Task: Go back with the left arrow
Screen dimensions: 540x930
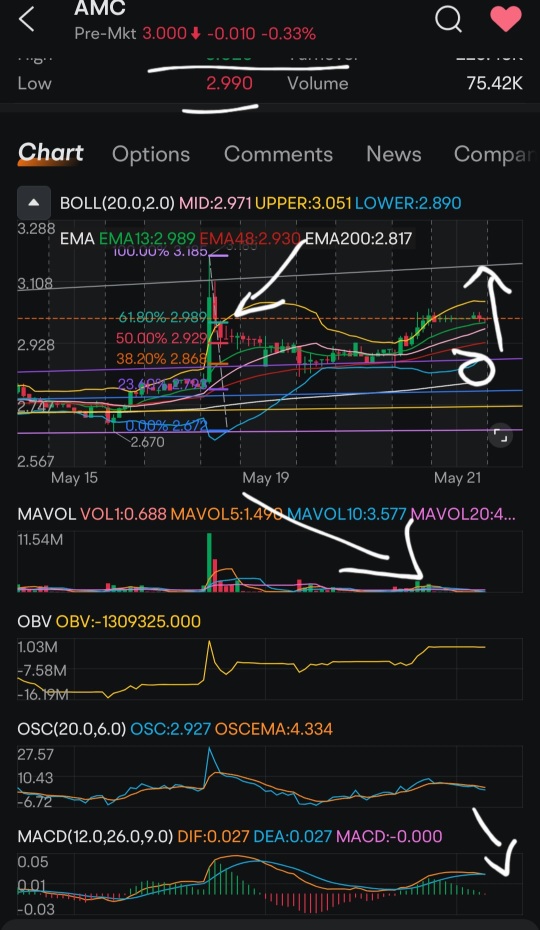Action: coord(27,19)
